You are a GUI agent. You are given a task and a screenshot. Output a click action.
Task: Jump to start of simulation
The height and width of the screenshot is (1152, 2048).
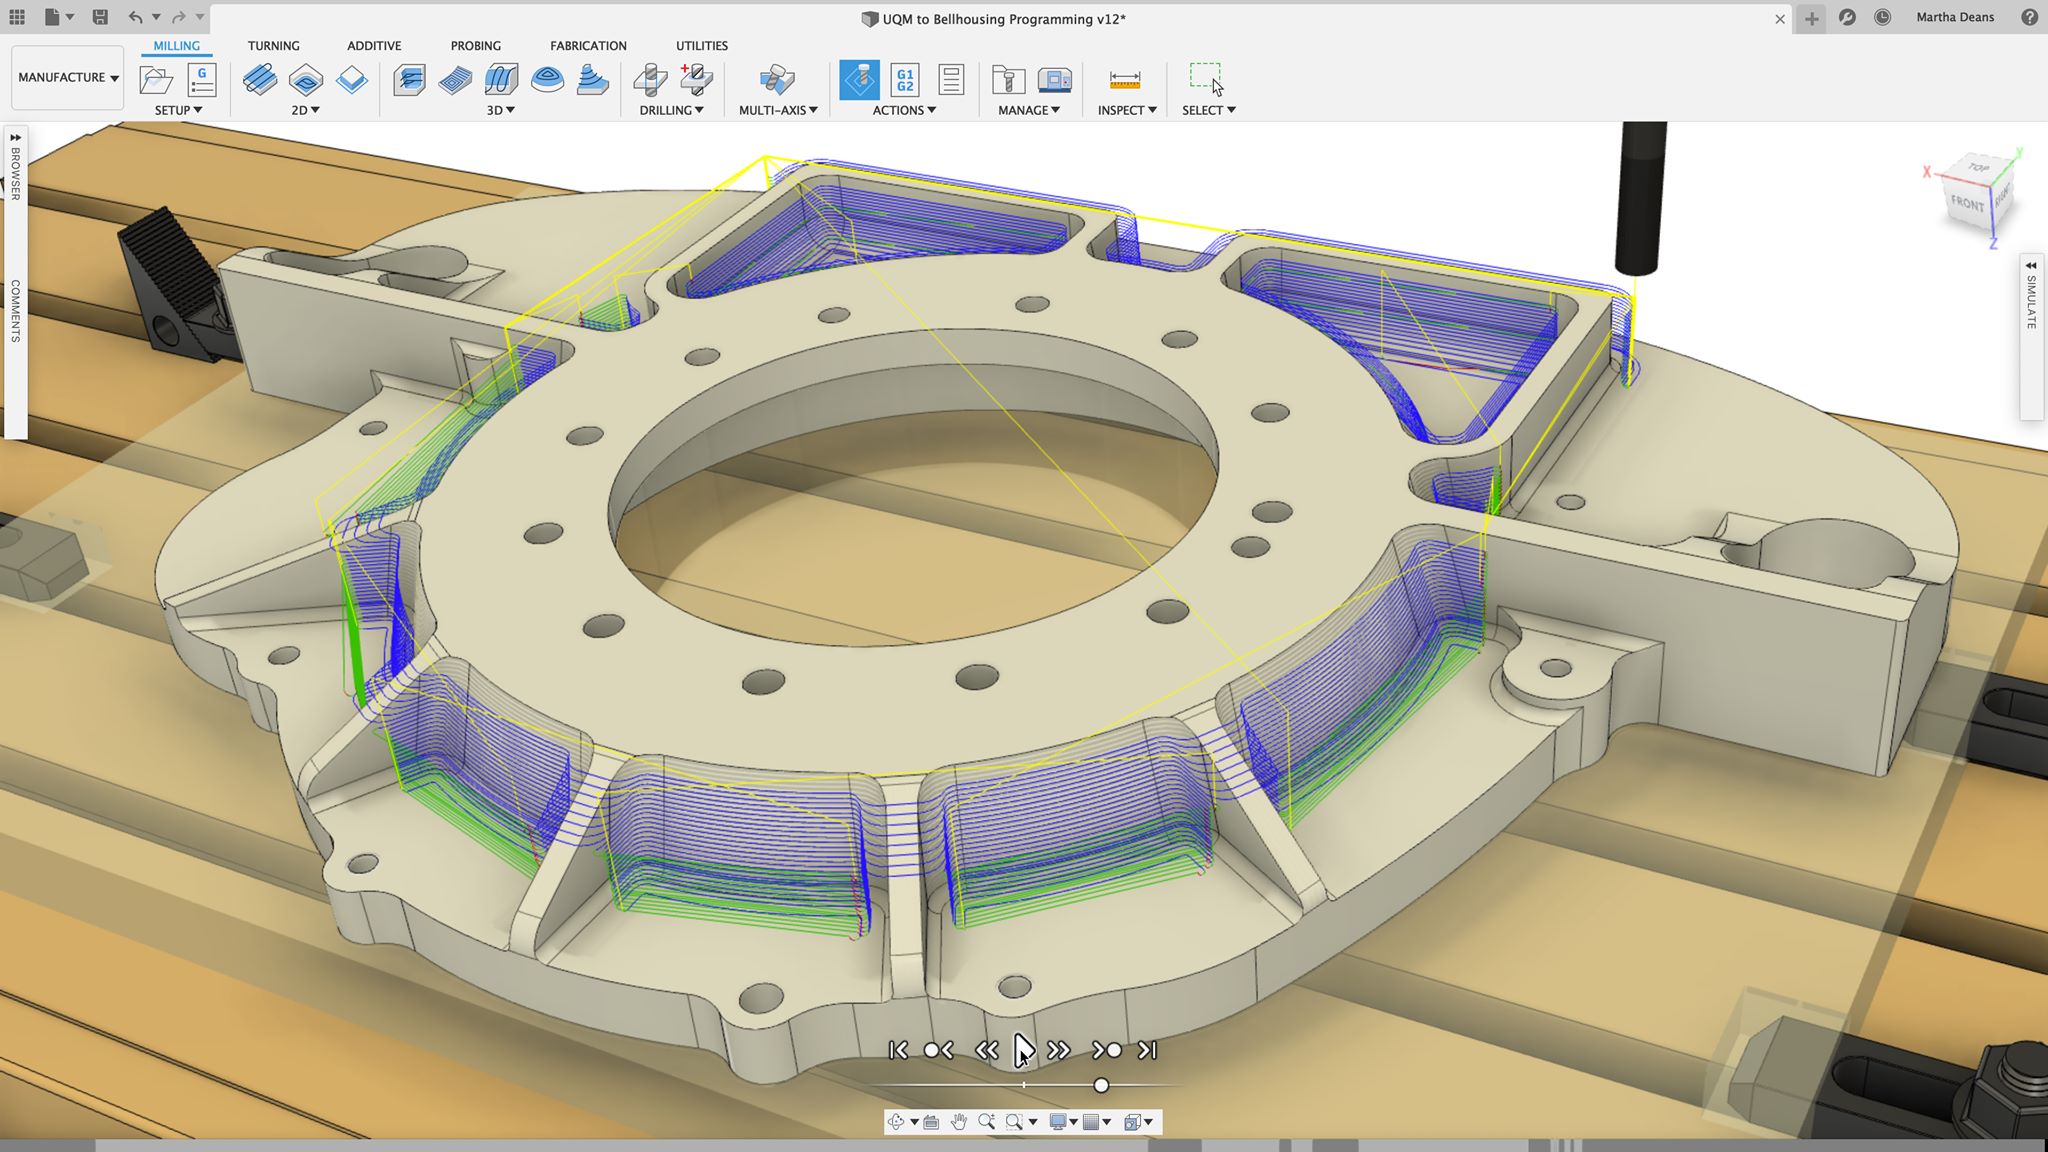point(898,1050)
